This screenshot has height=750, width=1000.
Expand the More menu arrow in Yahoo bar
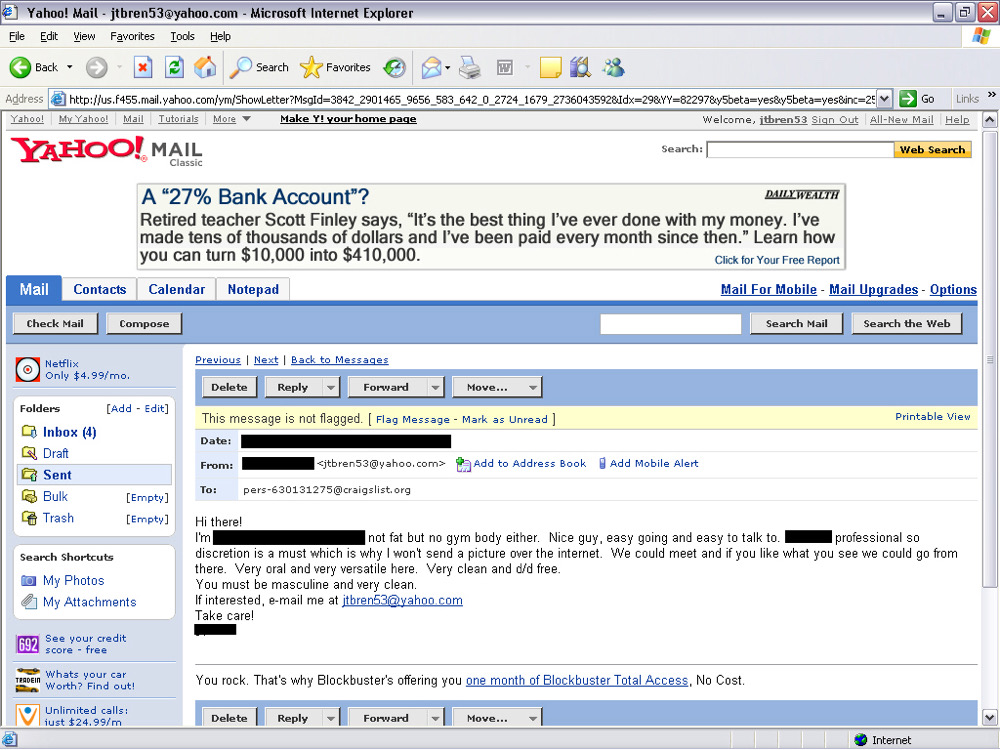click(246, 119)
